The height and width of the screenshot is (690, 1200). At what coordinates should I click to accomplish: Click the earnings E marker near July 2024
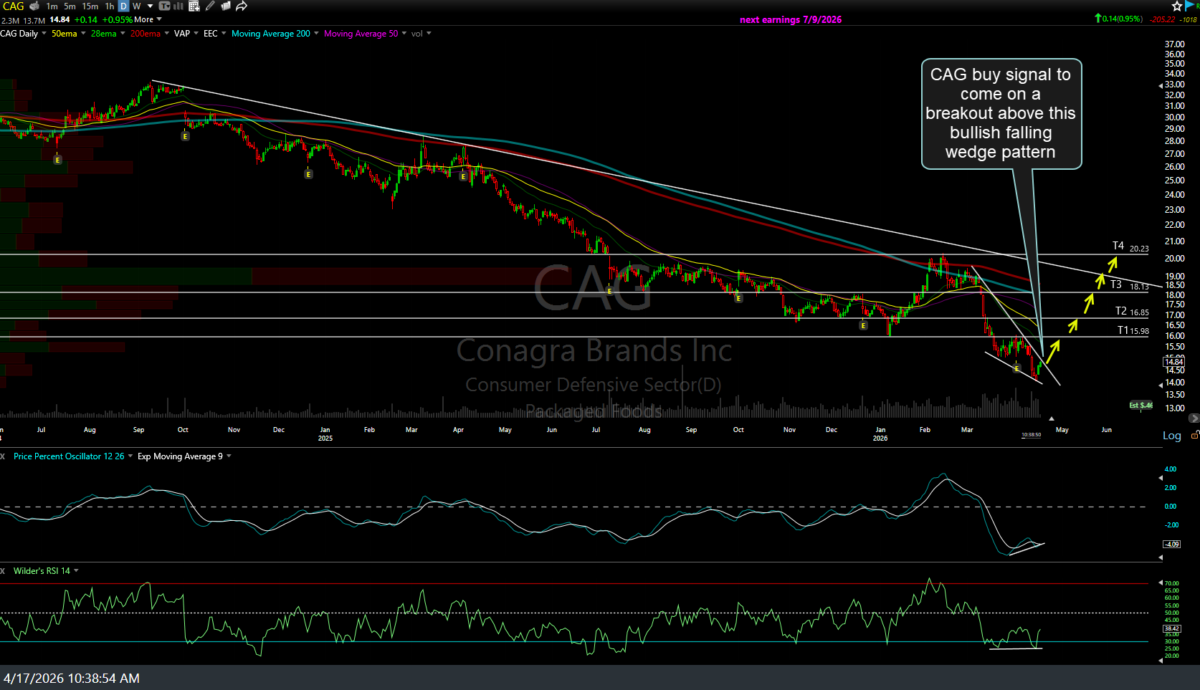[x=58, y=159]
